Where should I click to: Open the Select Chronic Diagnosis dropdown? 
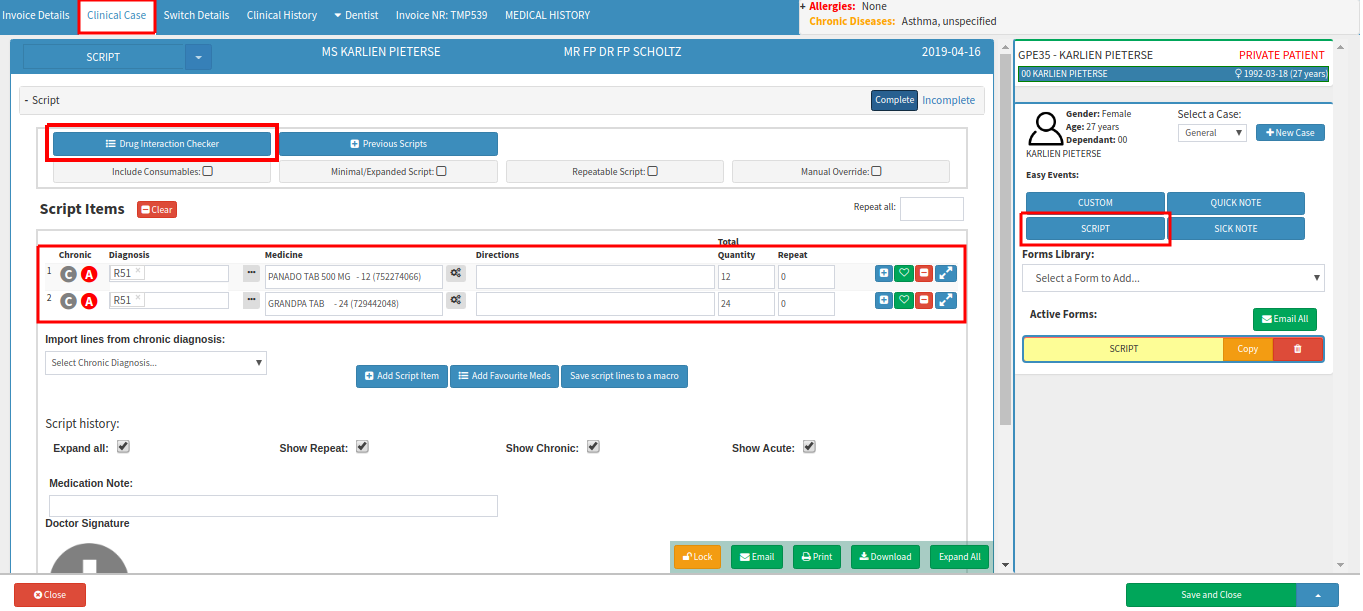point(156,363)
